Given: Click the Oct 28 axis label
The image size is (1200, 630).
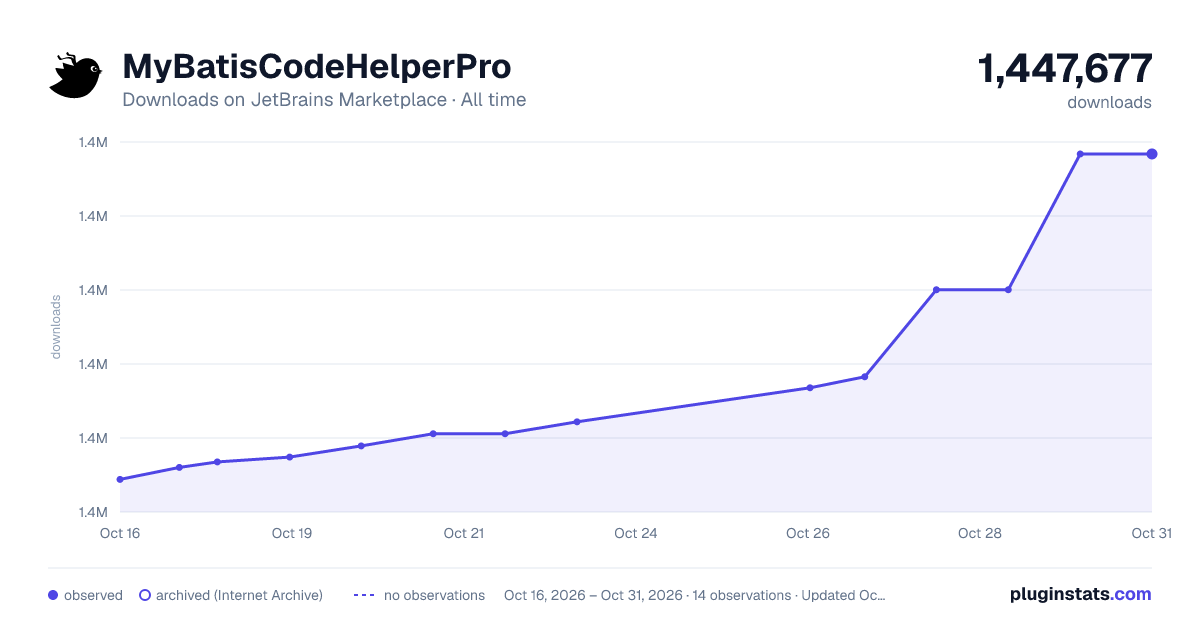Looking at the screenshot, I should [x=980, y=533].
